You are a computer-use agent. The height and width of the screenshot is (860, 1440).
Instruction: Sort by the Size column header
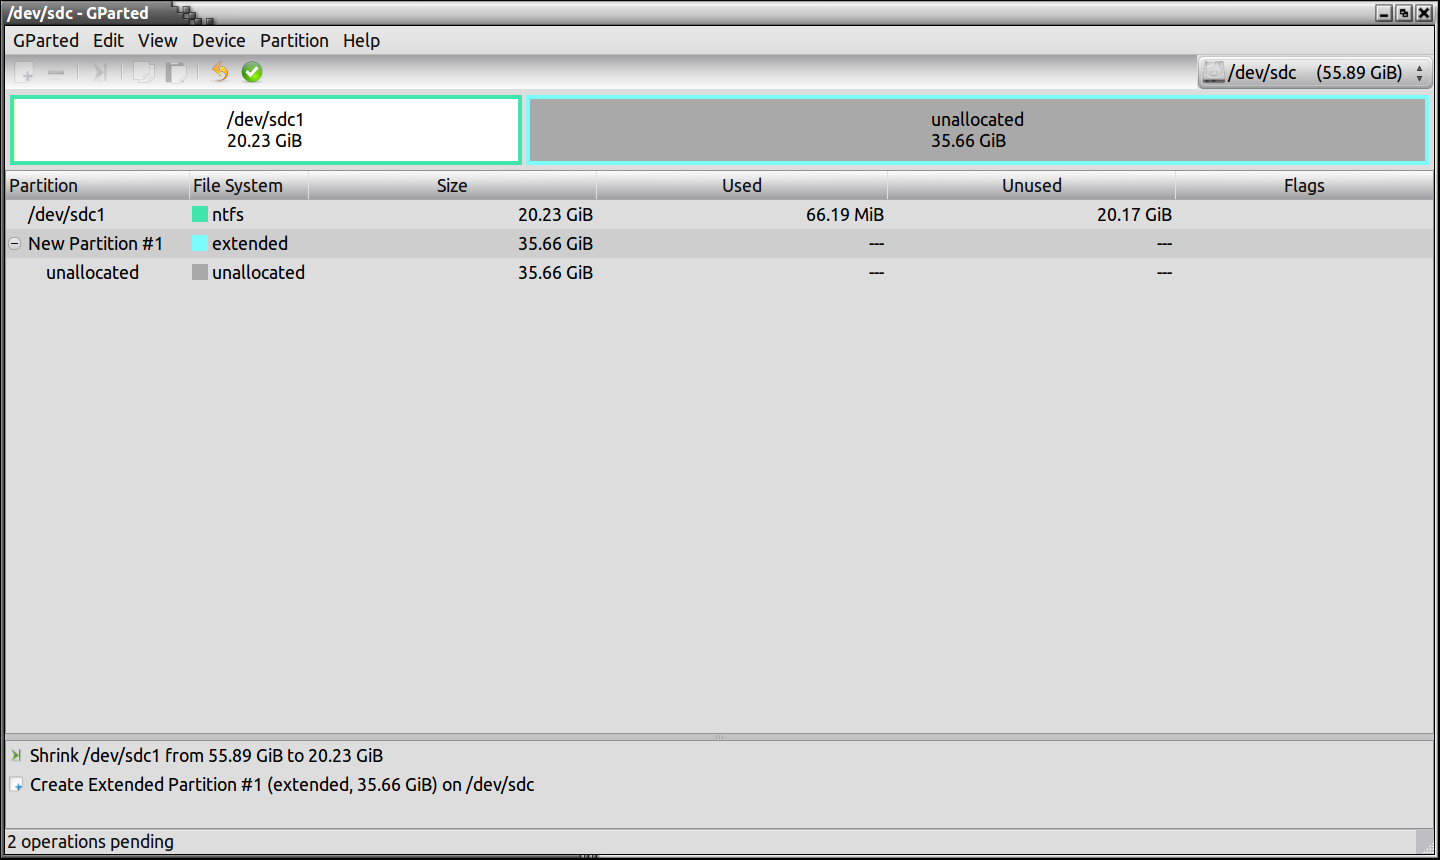pyautogui.click(x=452, y=186)
